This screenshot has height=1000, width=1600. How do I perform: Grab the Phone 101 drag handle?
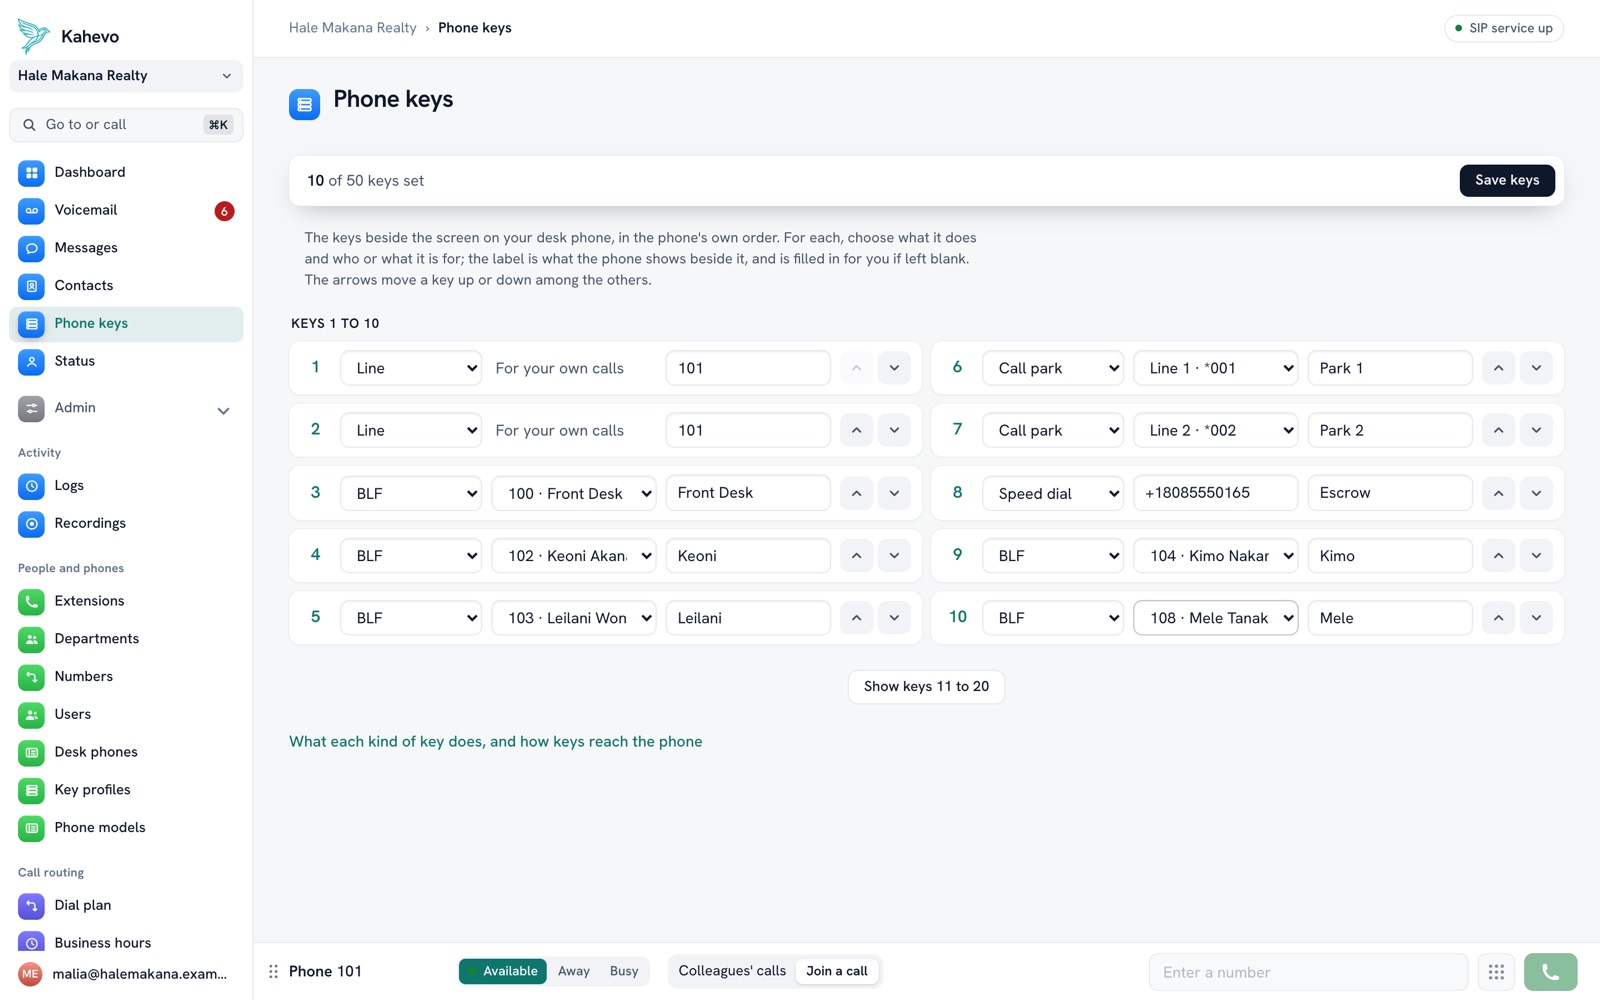click(x=273, y=971)
